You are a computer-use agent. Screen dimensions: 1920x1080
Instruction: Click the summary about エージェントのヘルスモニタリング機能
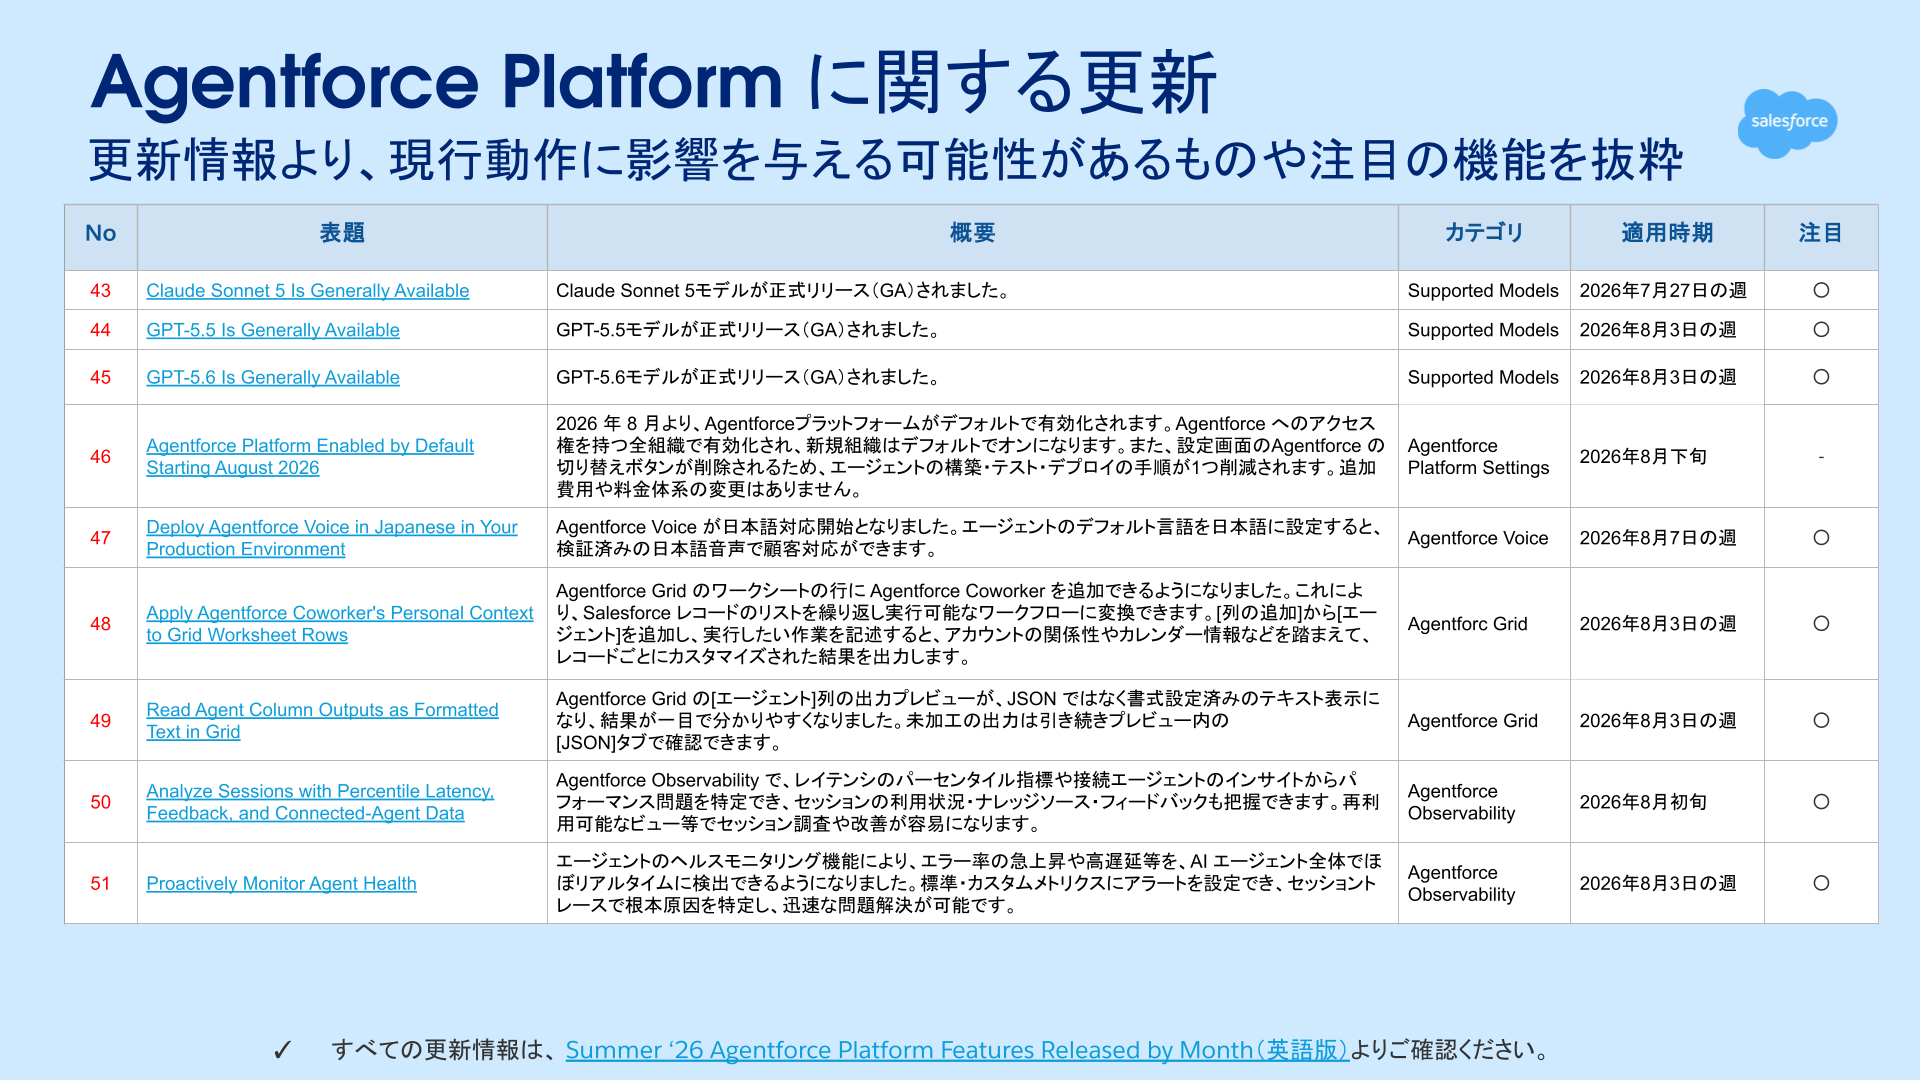click(969, 883)
